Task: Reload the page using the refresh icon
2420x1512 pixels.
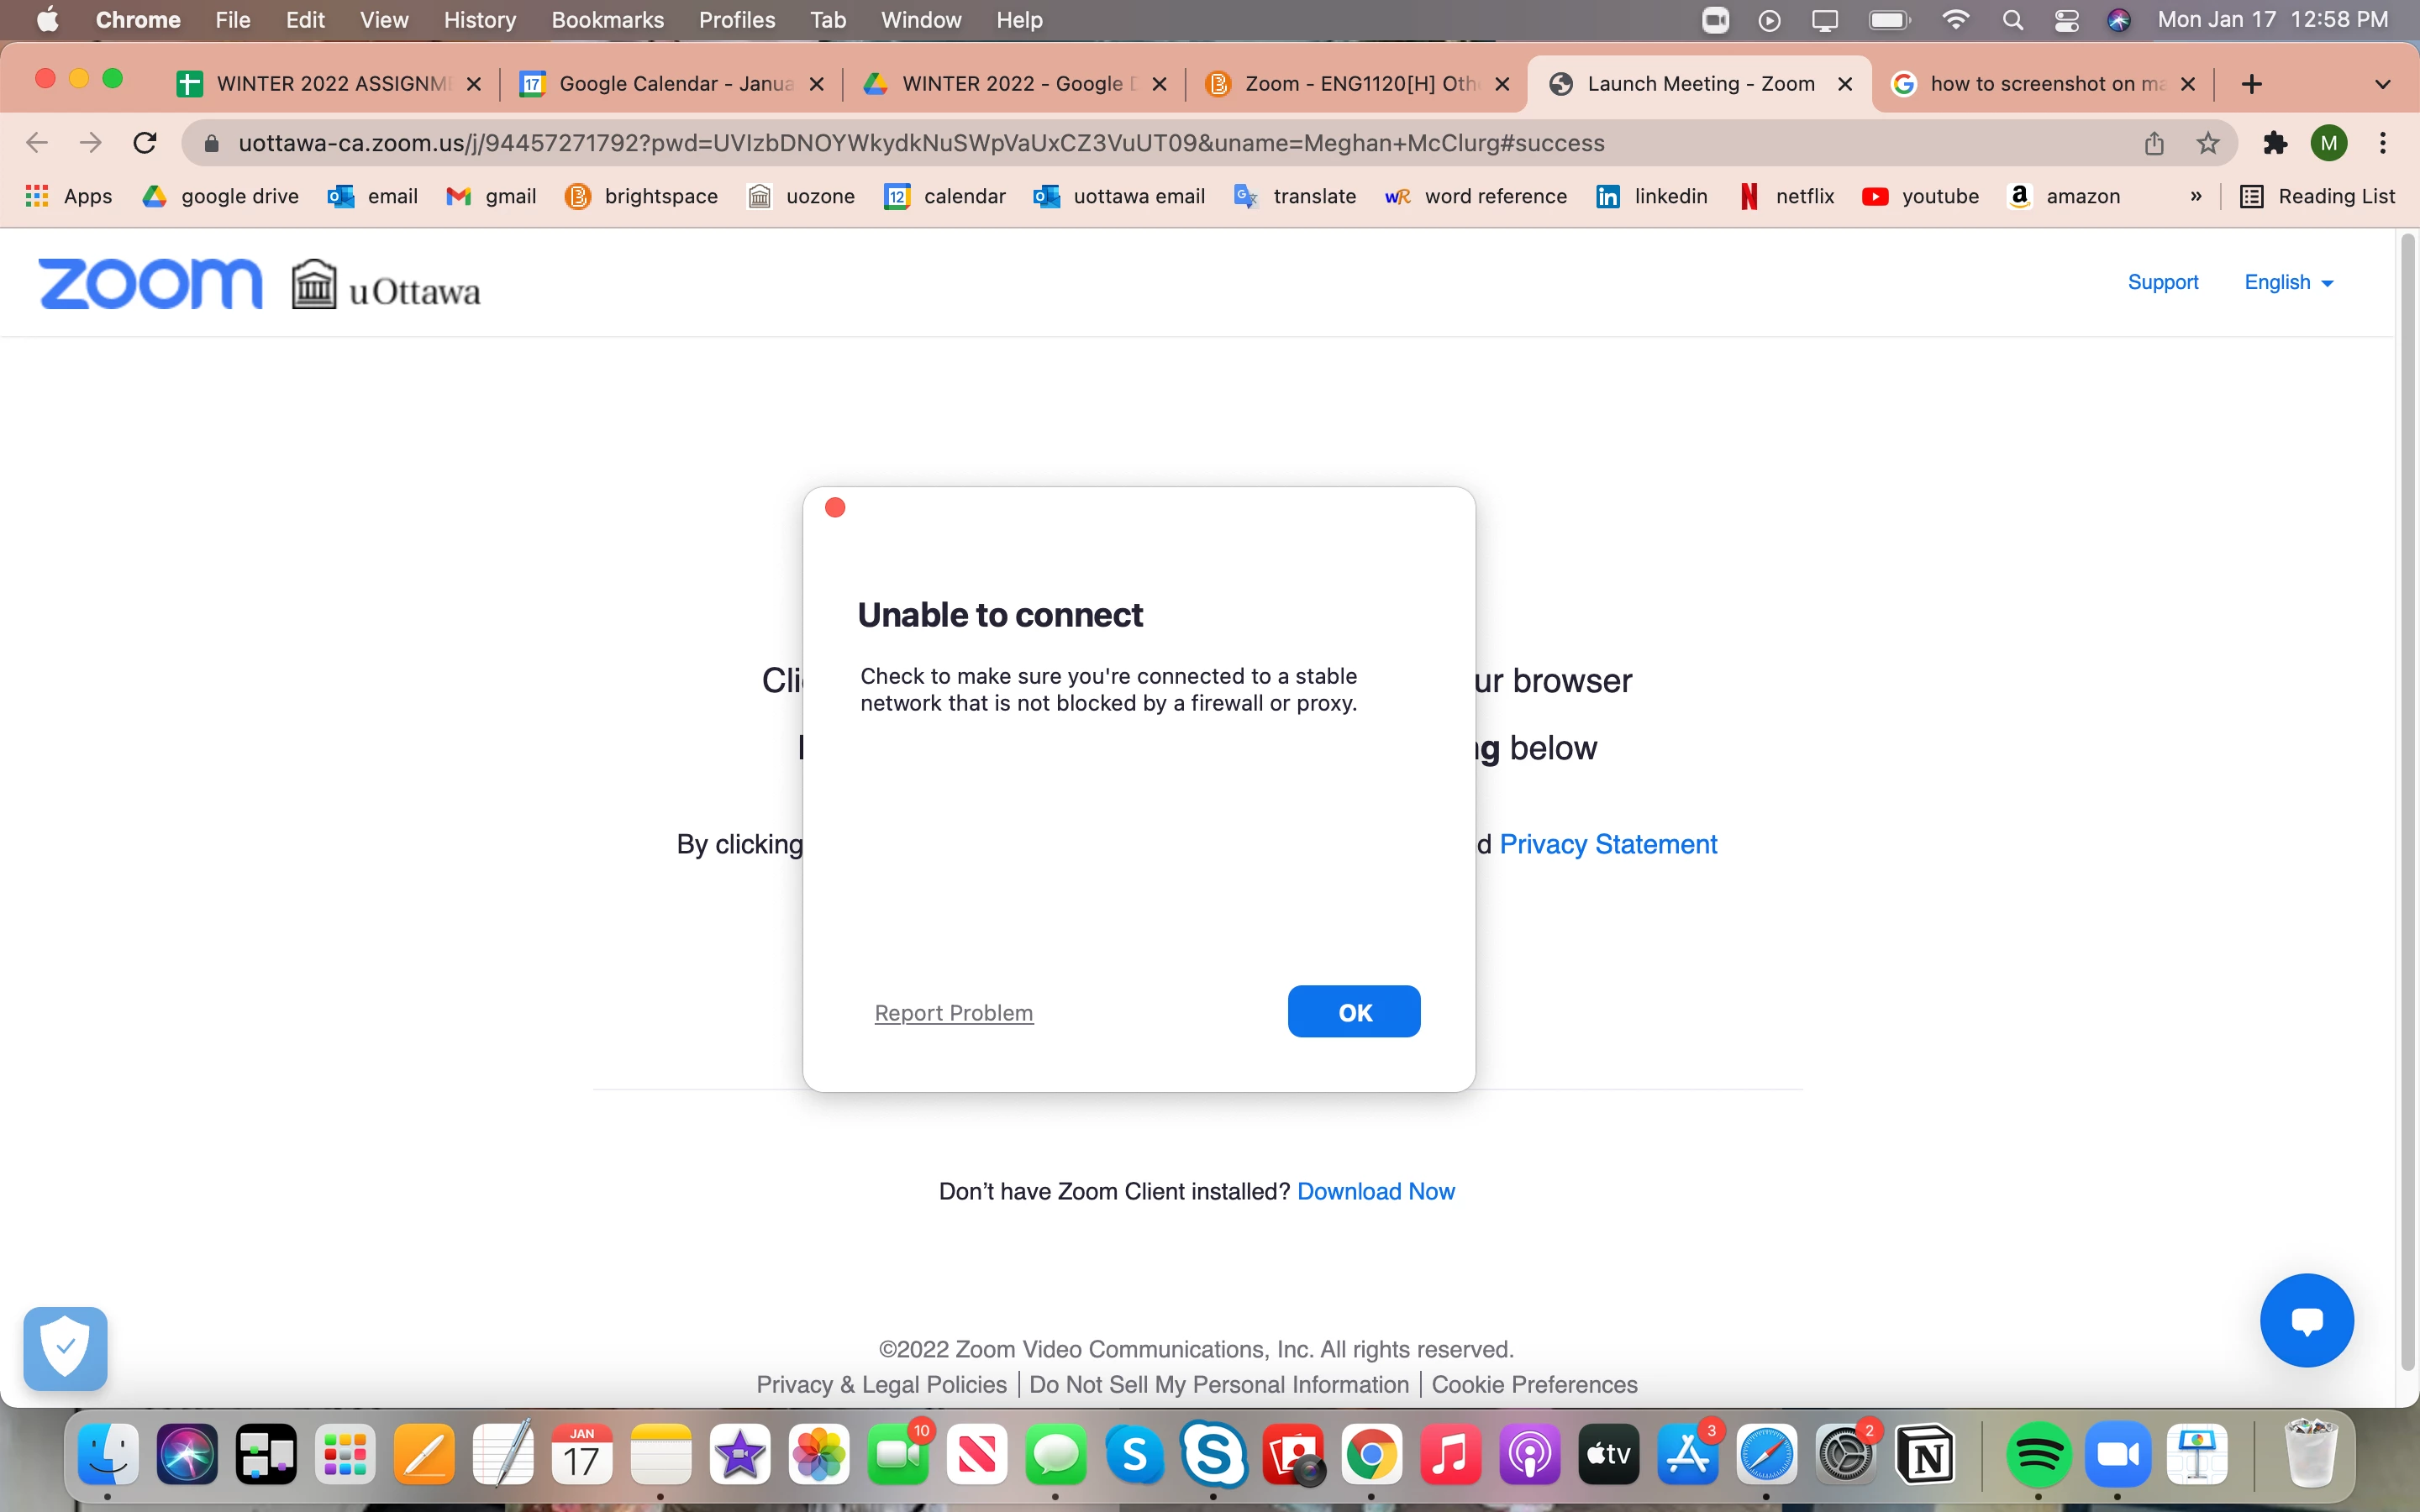Action: pos(145,143)
